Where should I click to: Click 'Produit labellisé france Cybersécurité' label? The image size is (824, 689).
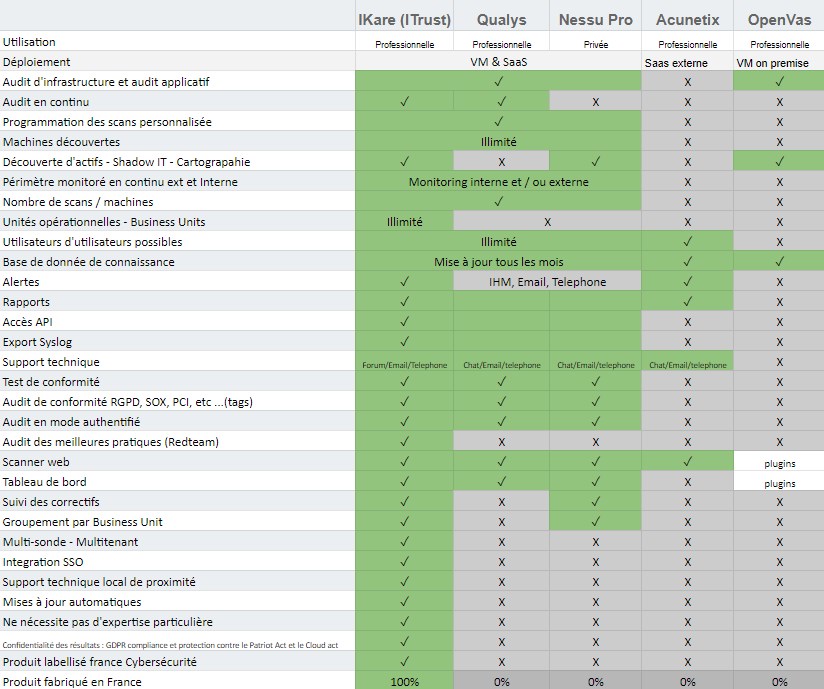coord(99,662)
